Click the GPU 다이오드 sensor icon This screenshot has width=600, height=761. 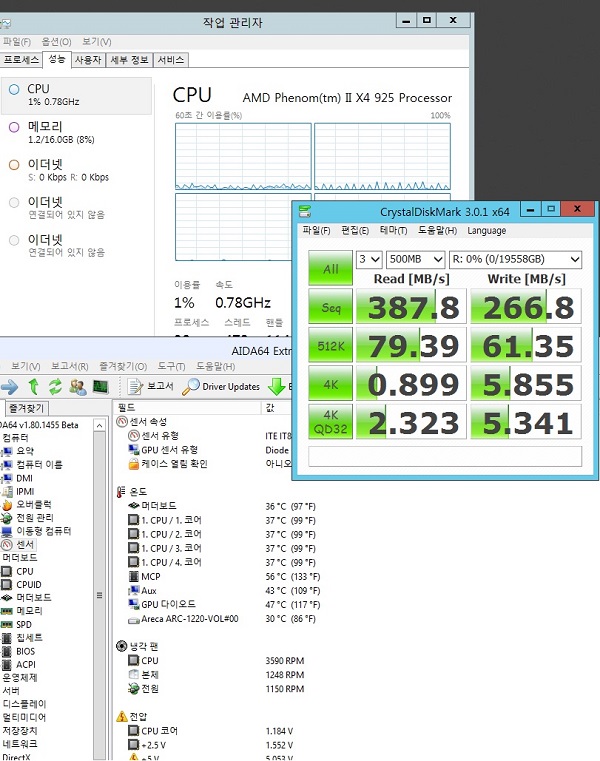coord(133,604)
